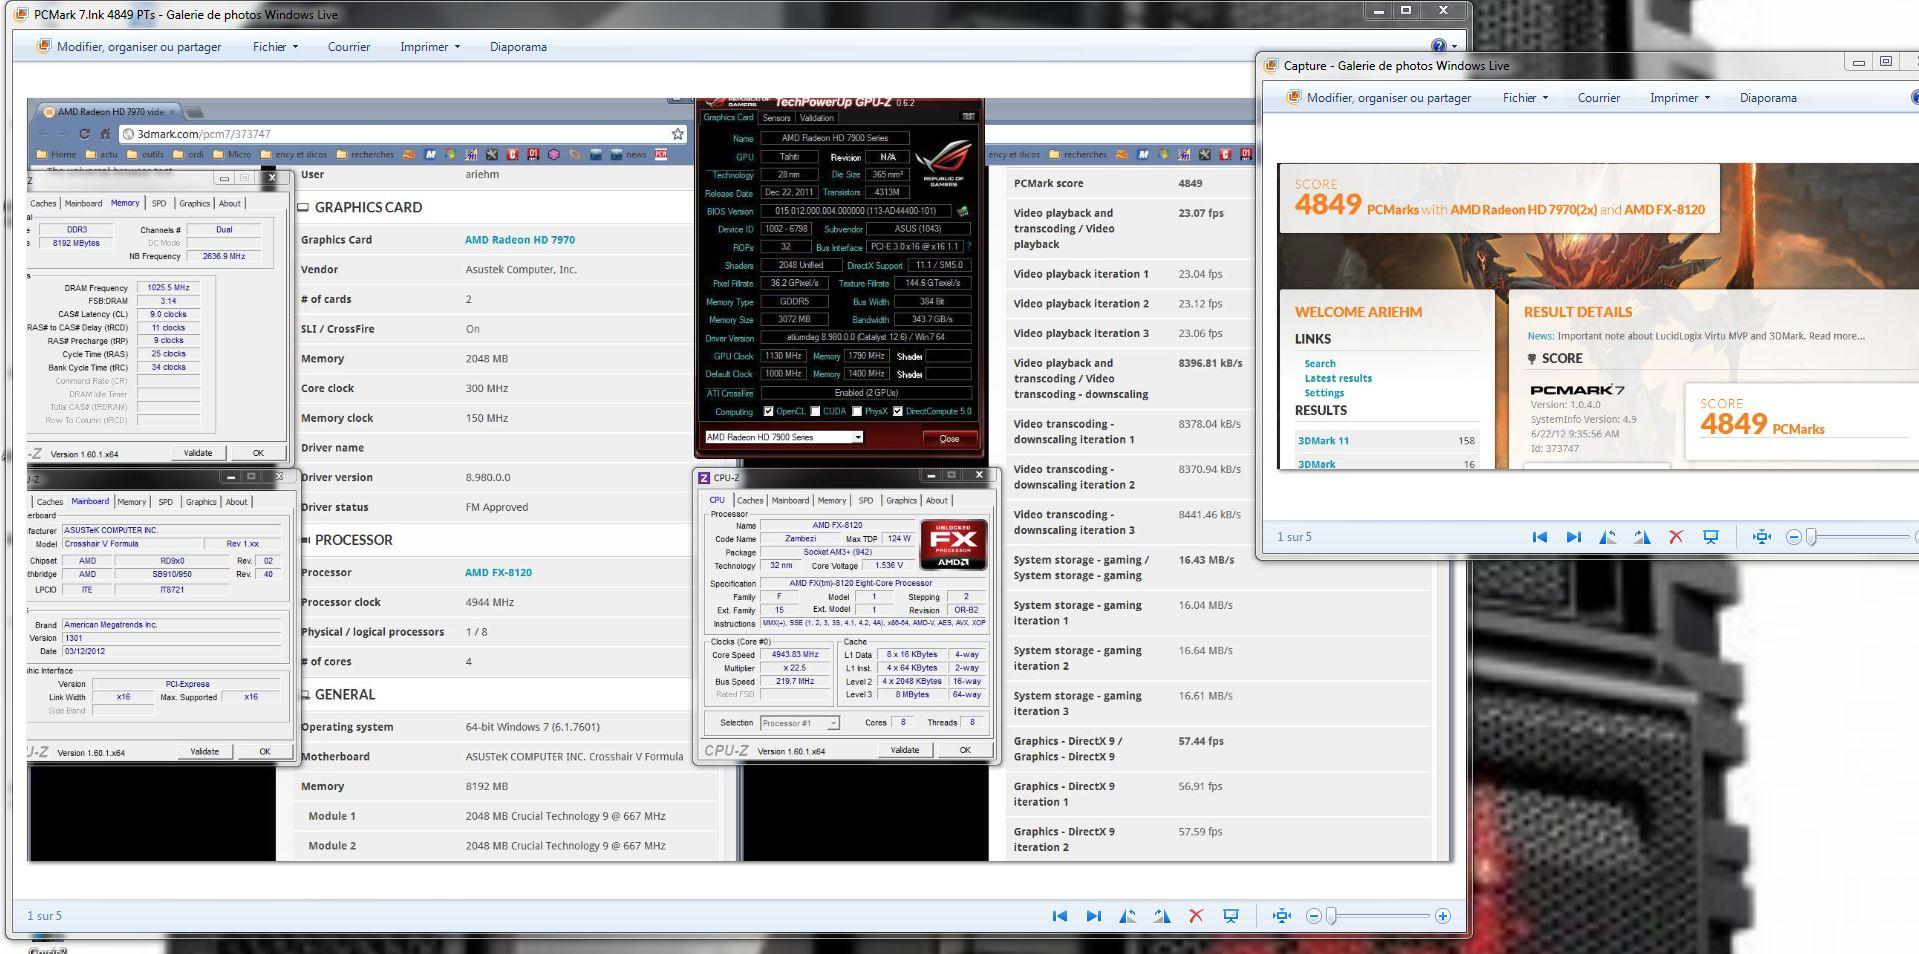
Task: Switch to Caches tab in CPU-Z CPU window
Action: (750, 500)
